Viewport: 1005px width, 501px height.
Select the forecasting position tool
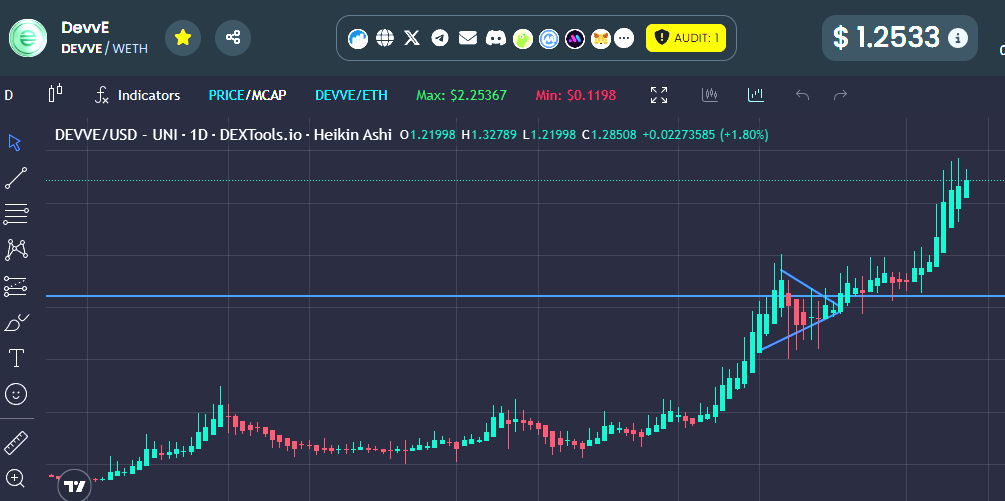point(15,286)
